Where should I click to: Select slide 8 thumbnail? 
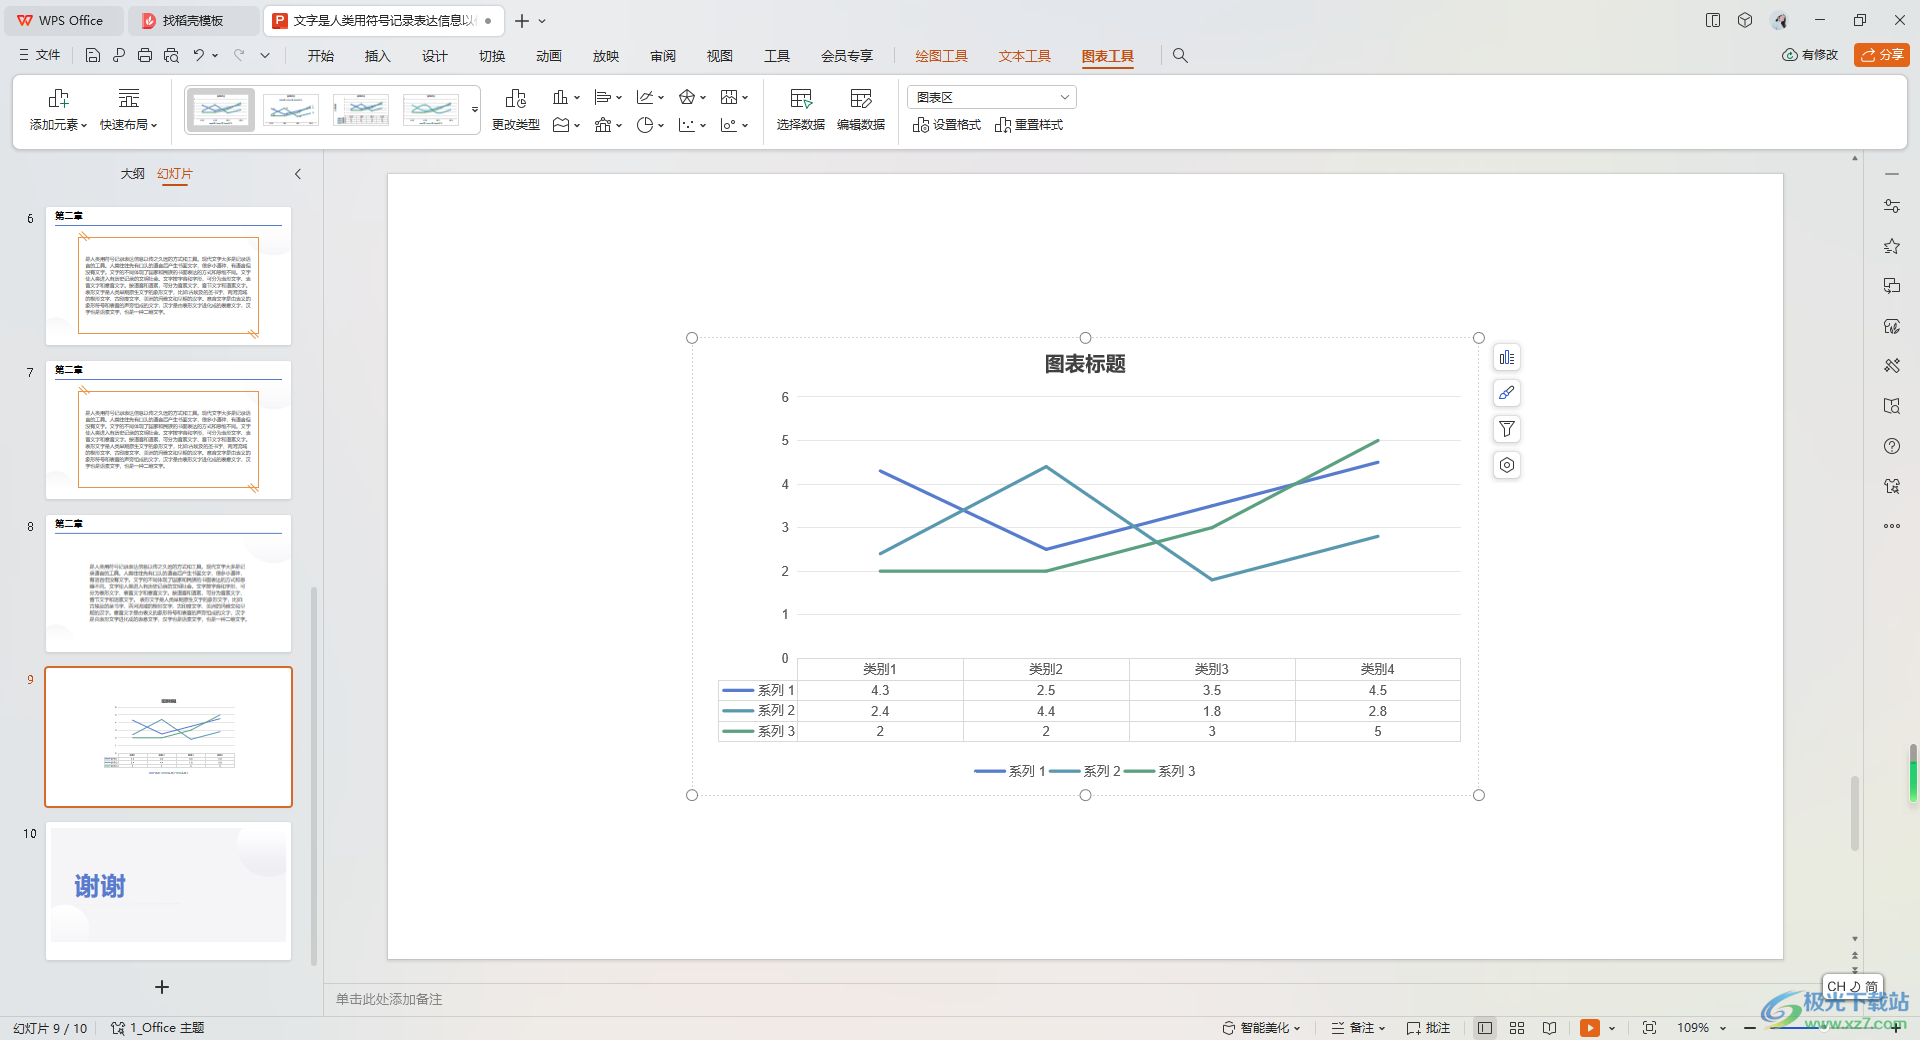(x=168, y=584)
